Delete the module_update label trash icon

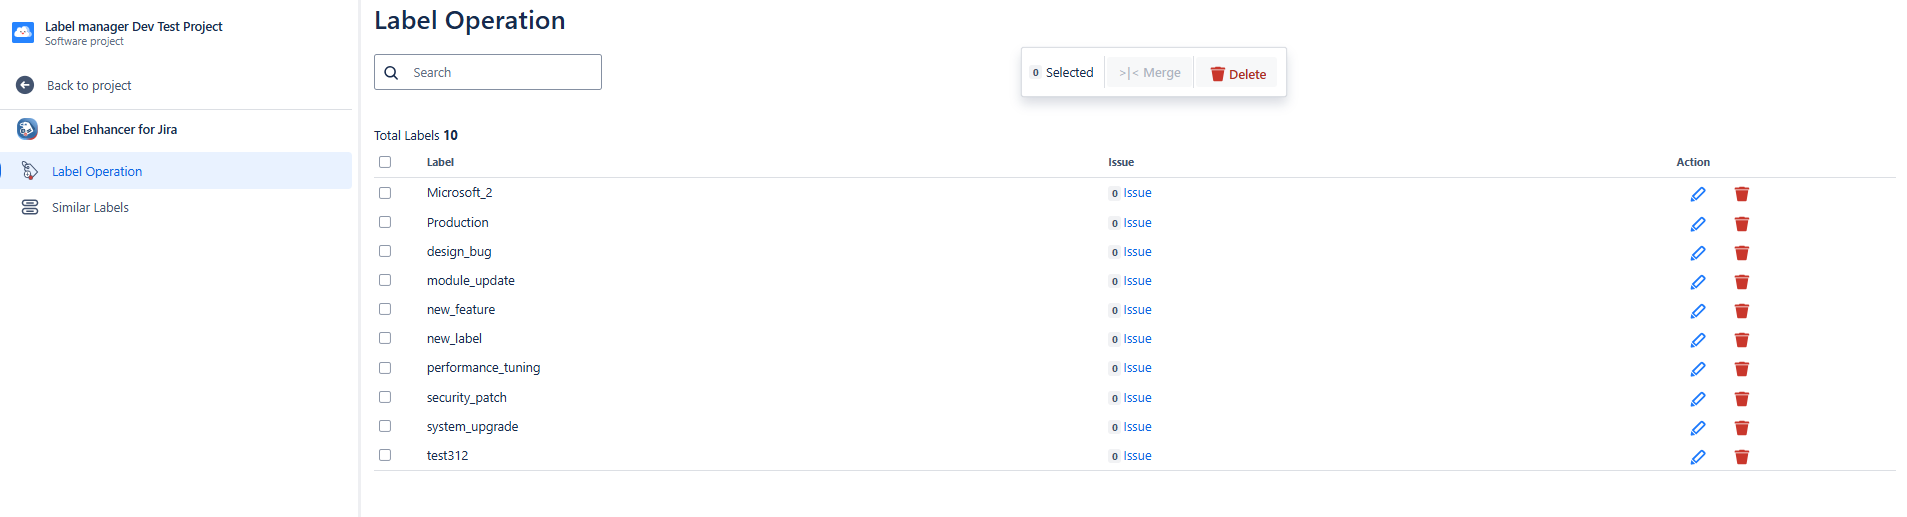click(x=1742, y=282)
